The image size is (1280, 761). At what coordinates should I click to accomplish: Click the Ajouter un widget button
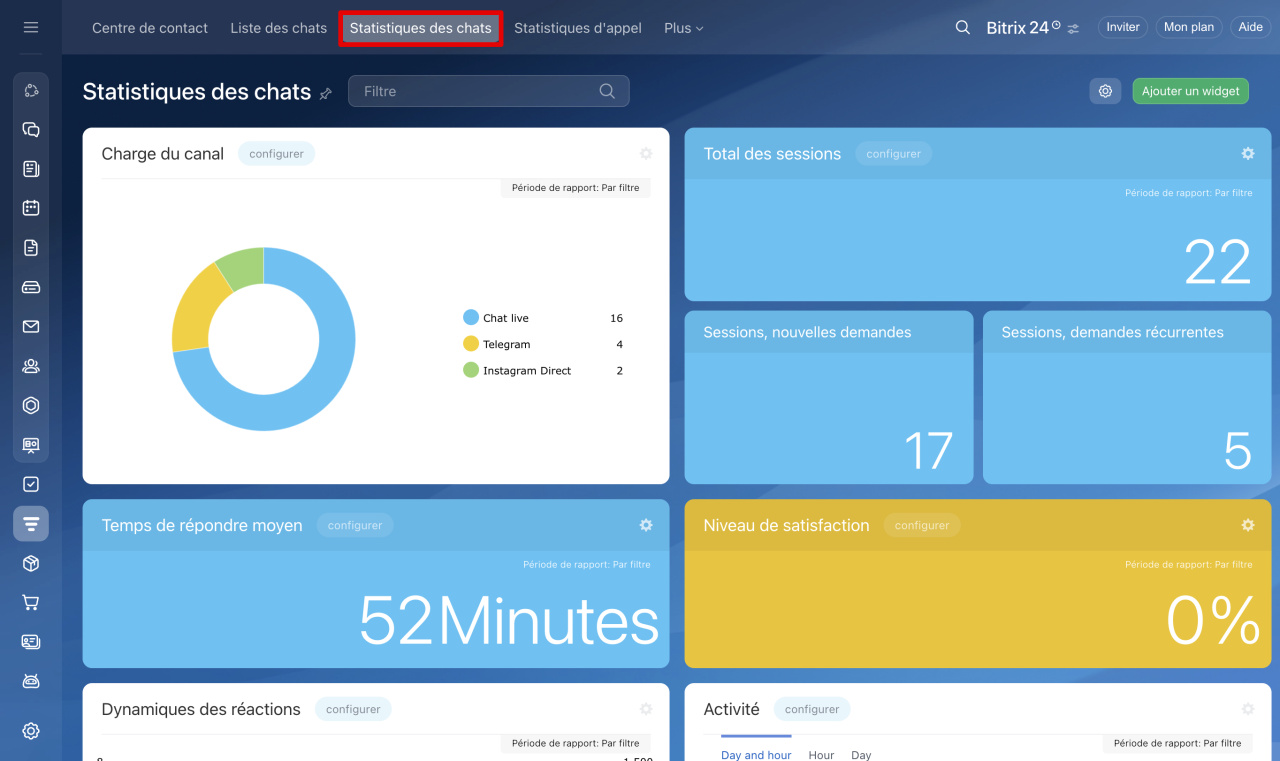pyautogui.click(x=1190, y=91)
